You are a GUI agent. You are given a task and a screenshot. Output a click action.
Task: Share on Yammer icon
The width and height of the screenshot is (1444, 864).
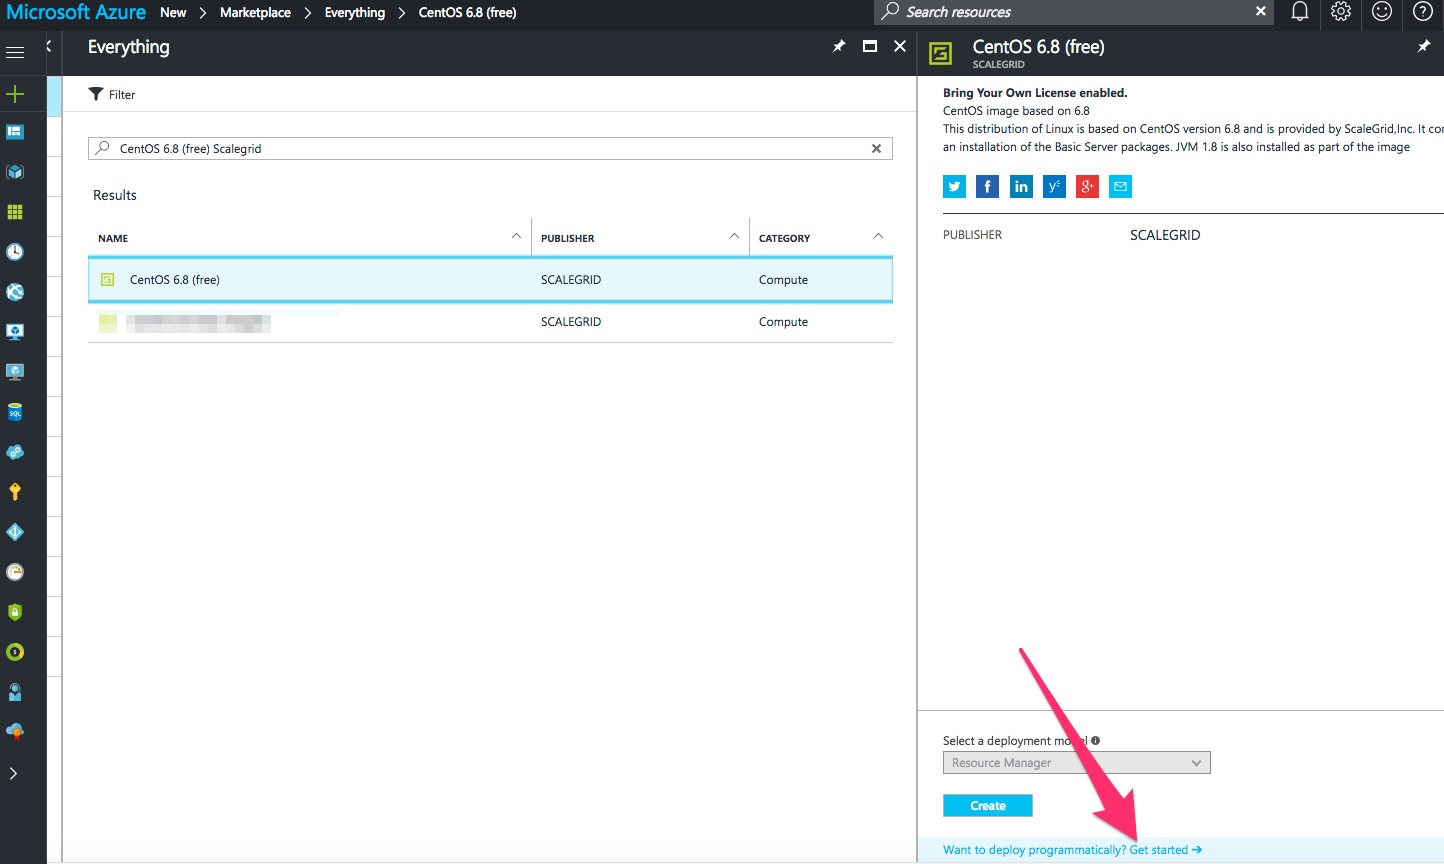click(x=1054, y=186)
